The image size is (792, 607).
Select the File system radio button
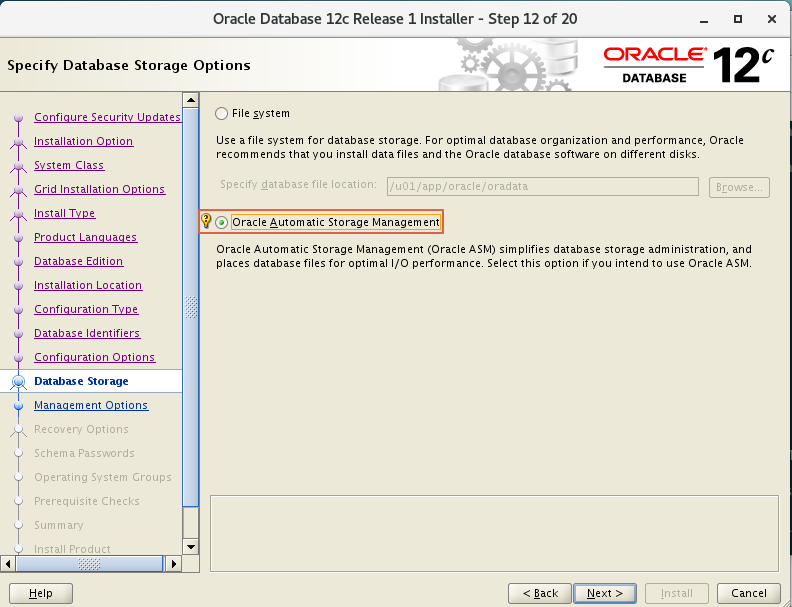[221, 114]
